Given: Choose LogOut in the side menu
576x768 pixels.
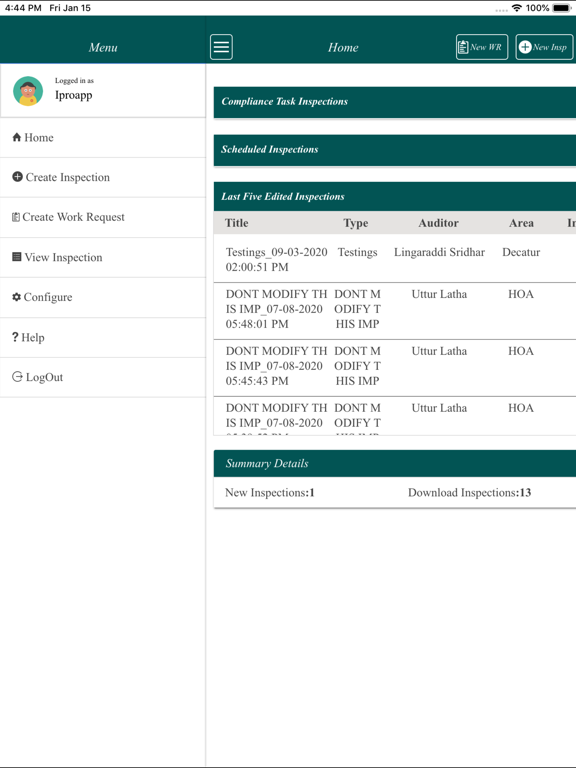Looking at the screenshot, I should 103,377.
